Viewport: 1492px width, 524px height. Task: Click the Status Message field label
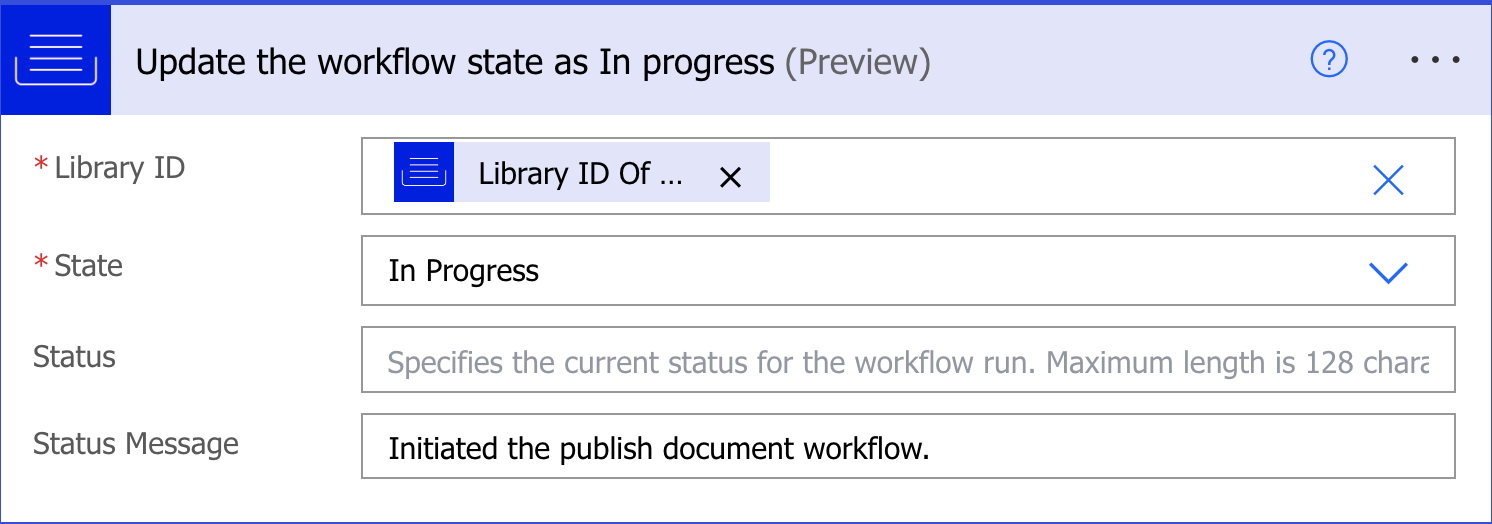tap(136, 443)
